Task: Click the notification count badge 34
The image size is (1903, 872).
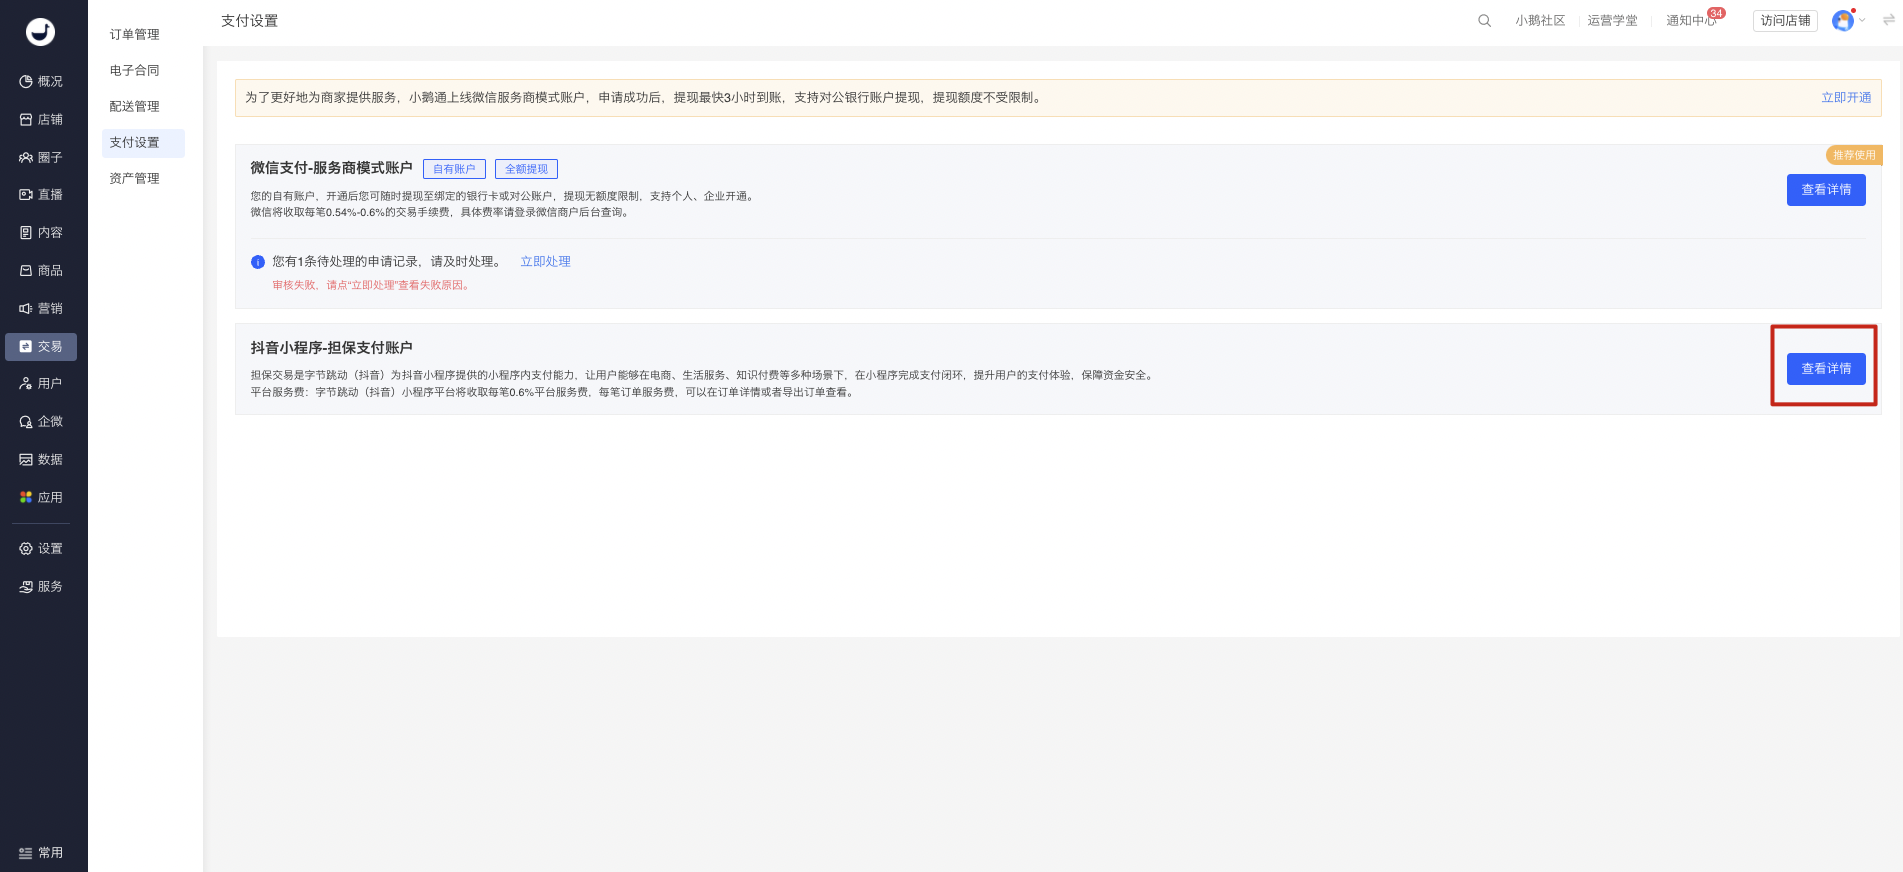Action: click(1716, 13)
